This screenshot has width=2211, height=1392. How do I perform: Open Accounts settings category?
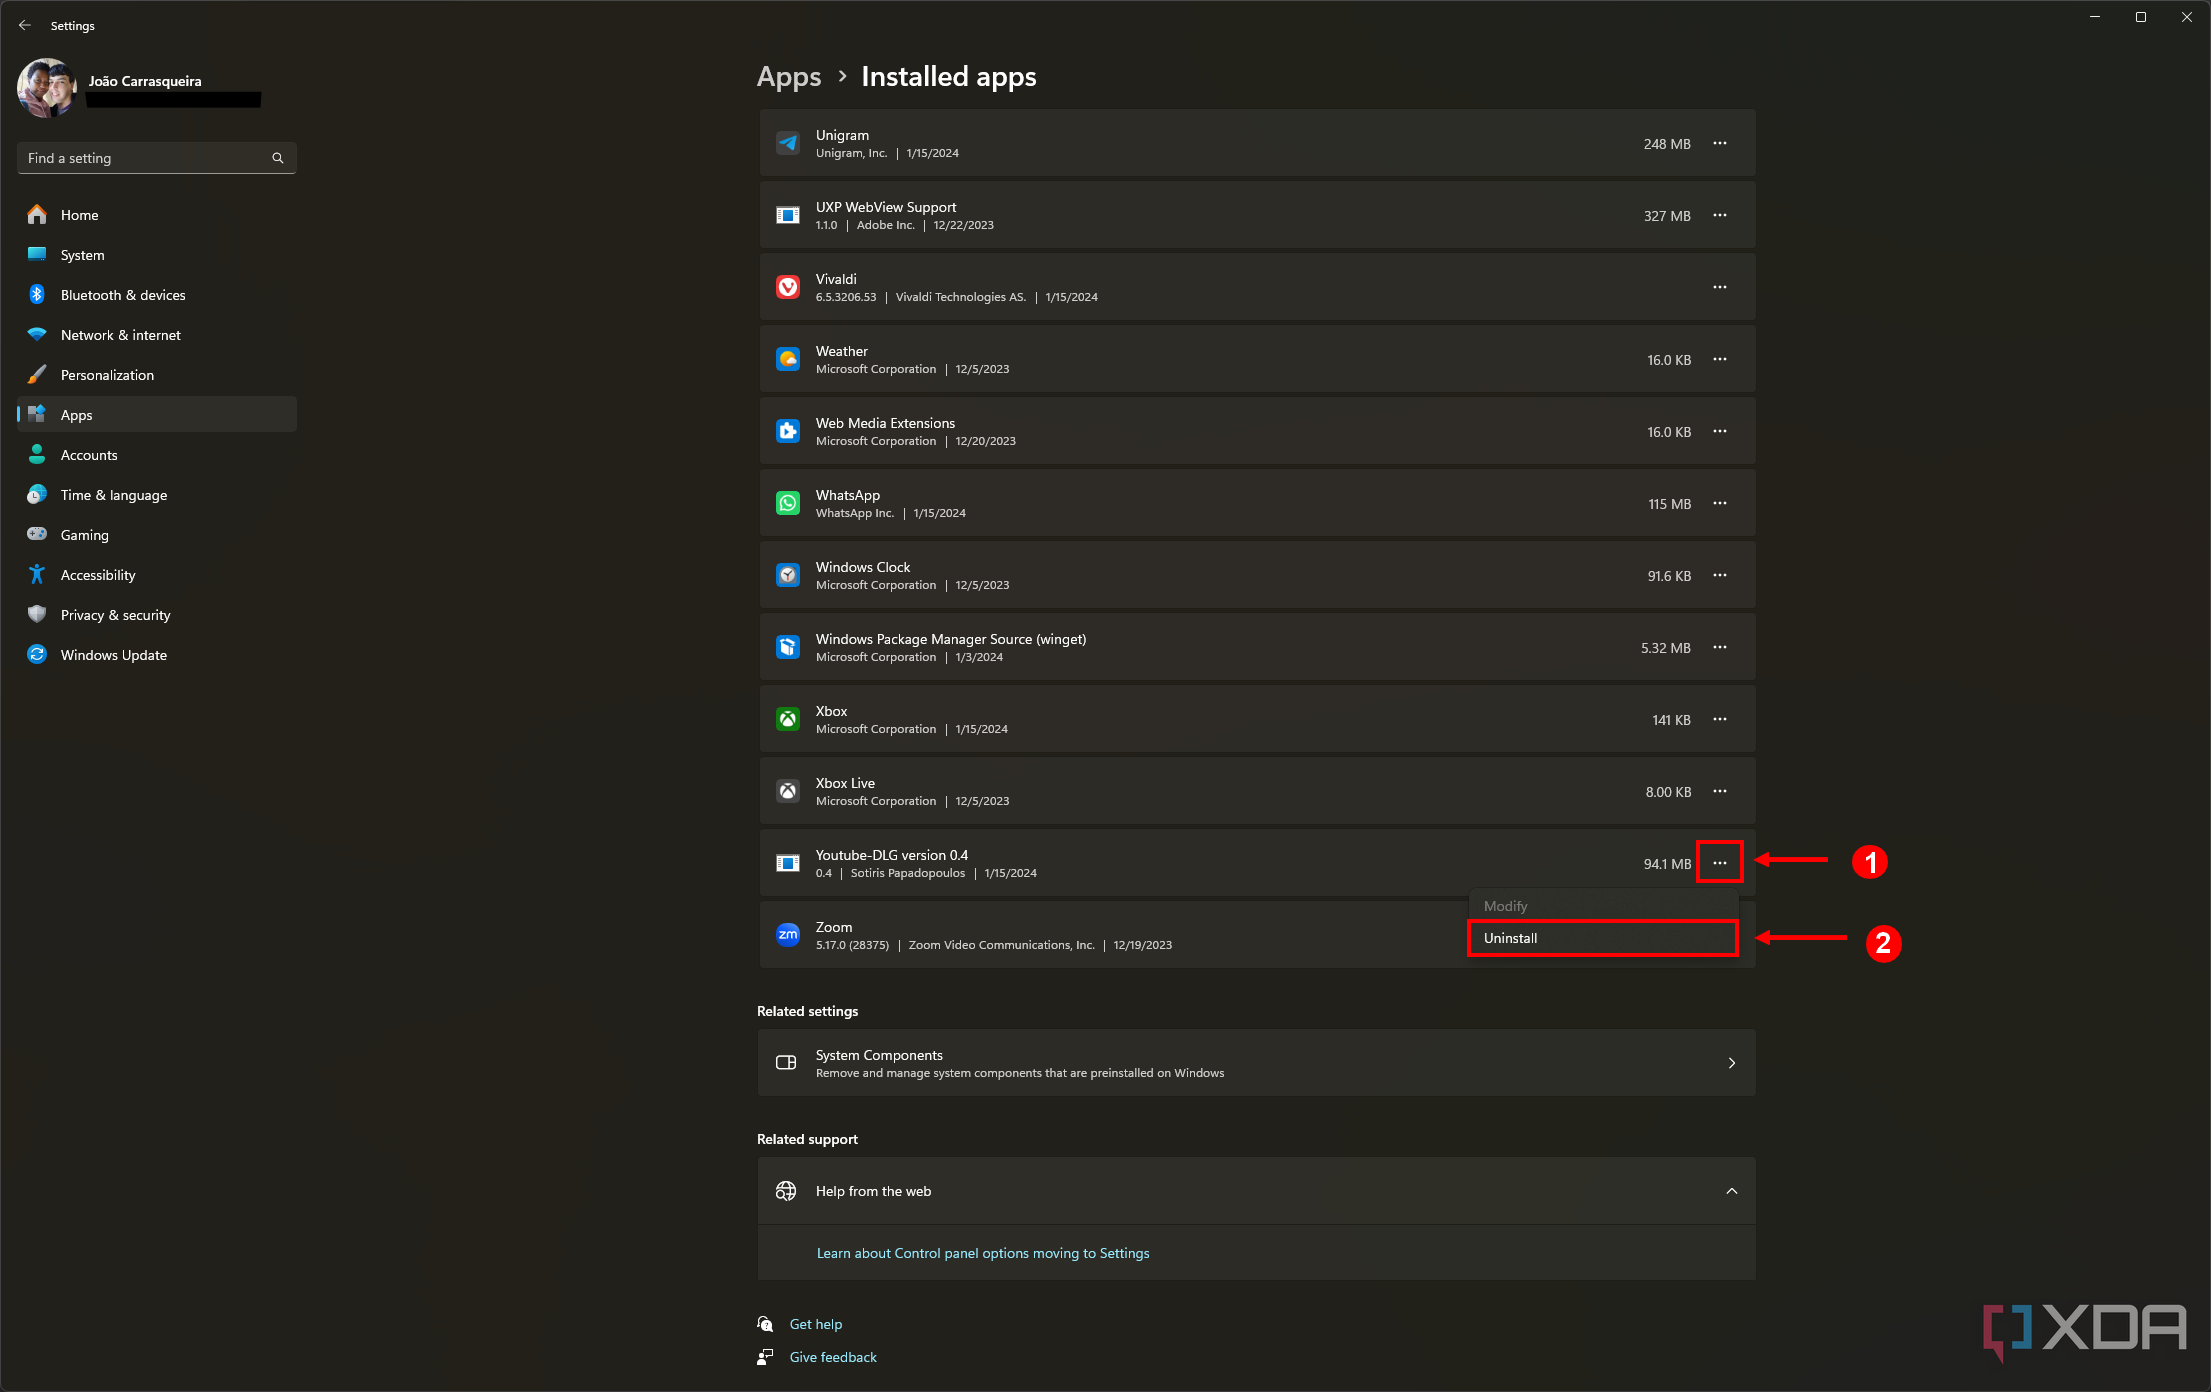tap(157, 455)
